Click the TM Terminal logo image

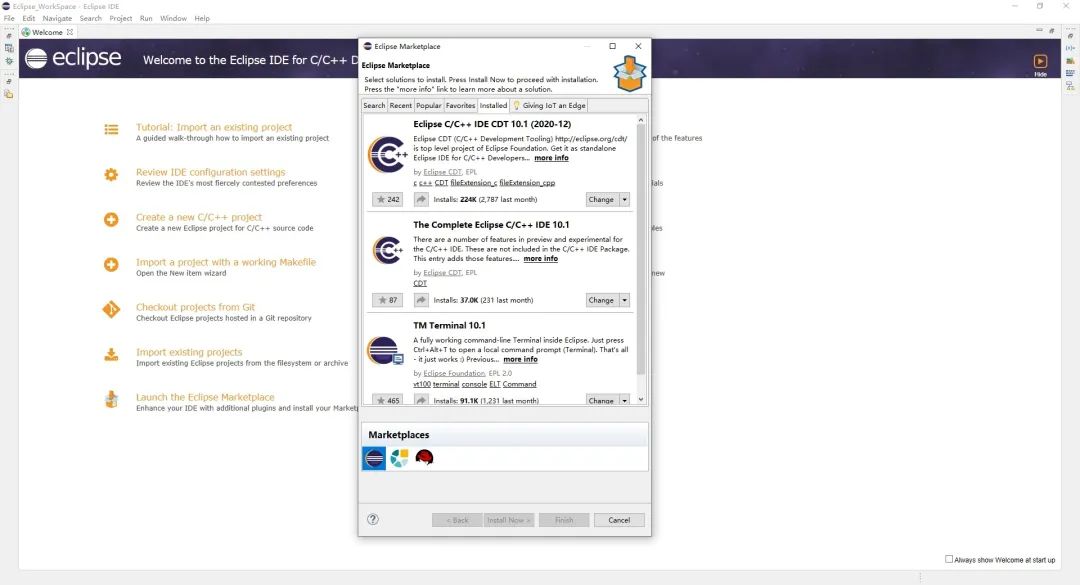(x=384, y=351)
